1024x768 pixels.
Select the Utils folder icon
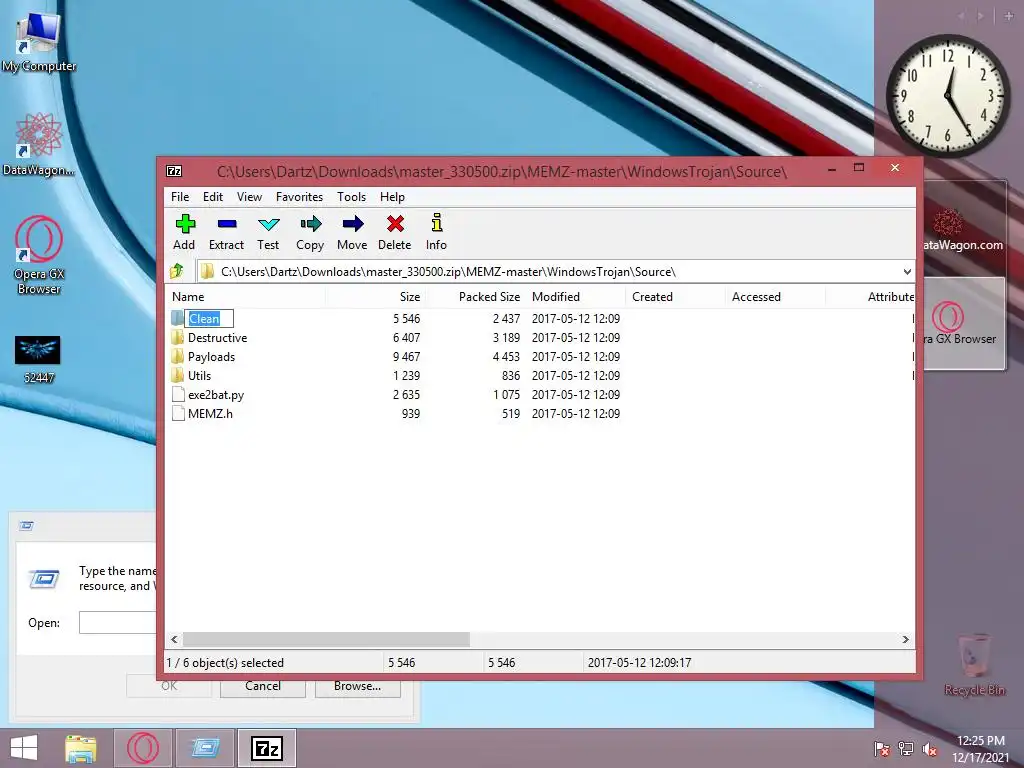pyautogui.click(x=178, y=376)
